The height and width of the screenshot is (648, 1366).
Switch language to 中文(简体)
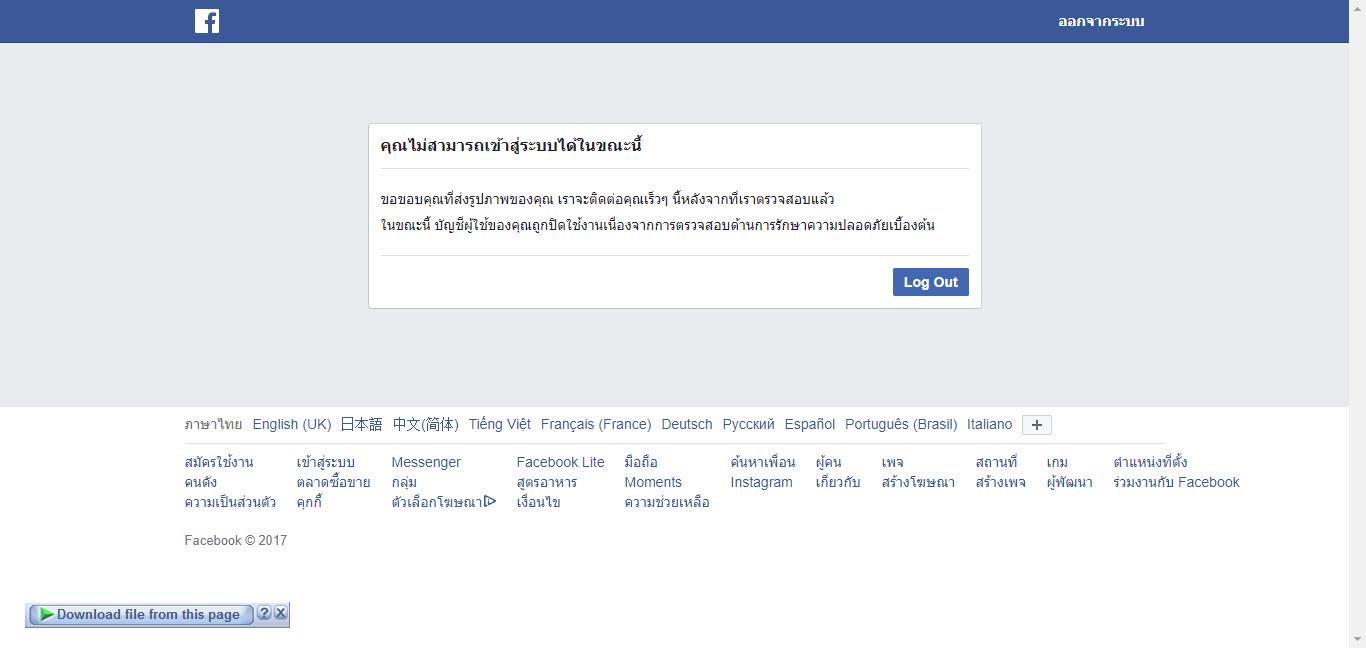(426, 424)
